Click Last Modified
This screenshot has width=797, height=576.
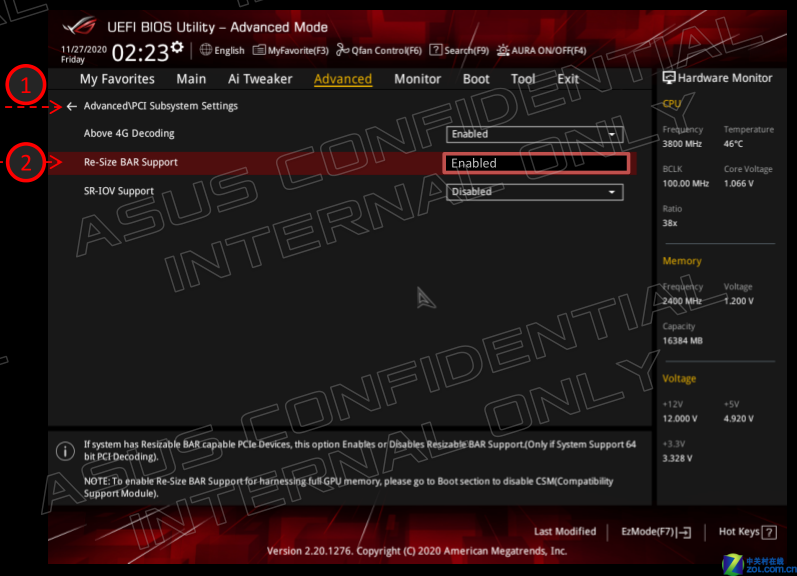coord(565,532)
